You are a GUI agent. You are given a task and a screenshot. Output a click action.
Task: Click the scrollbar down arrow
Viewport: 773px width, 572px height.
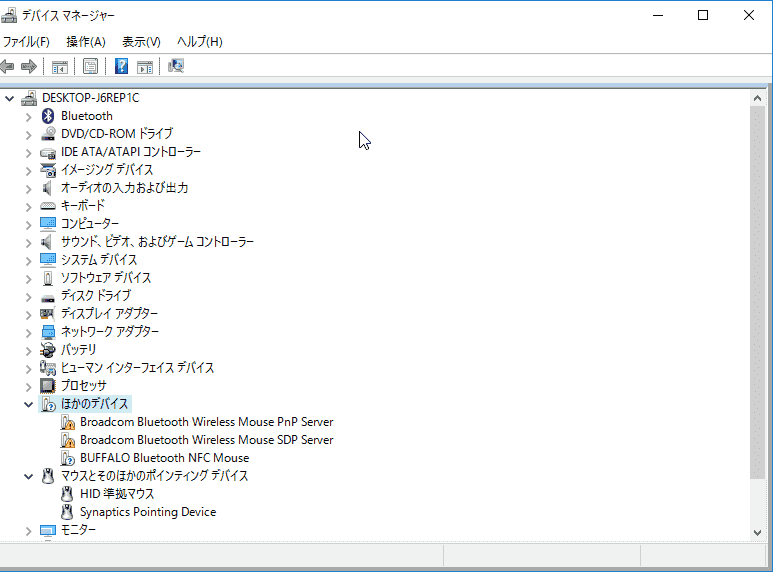[757, 533]
